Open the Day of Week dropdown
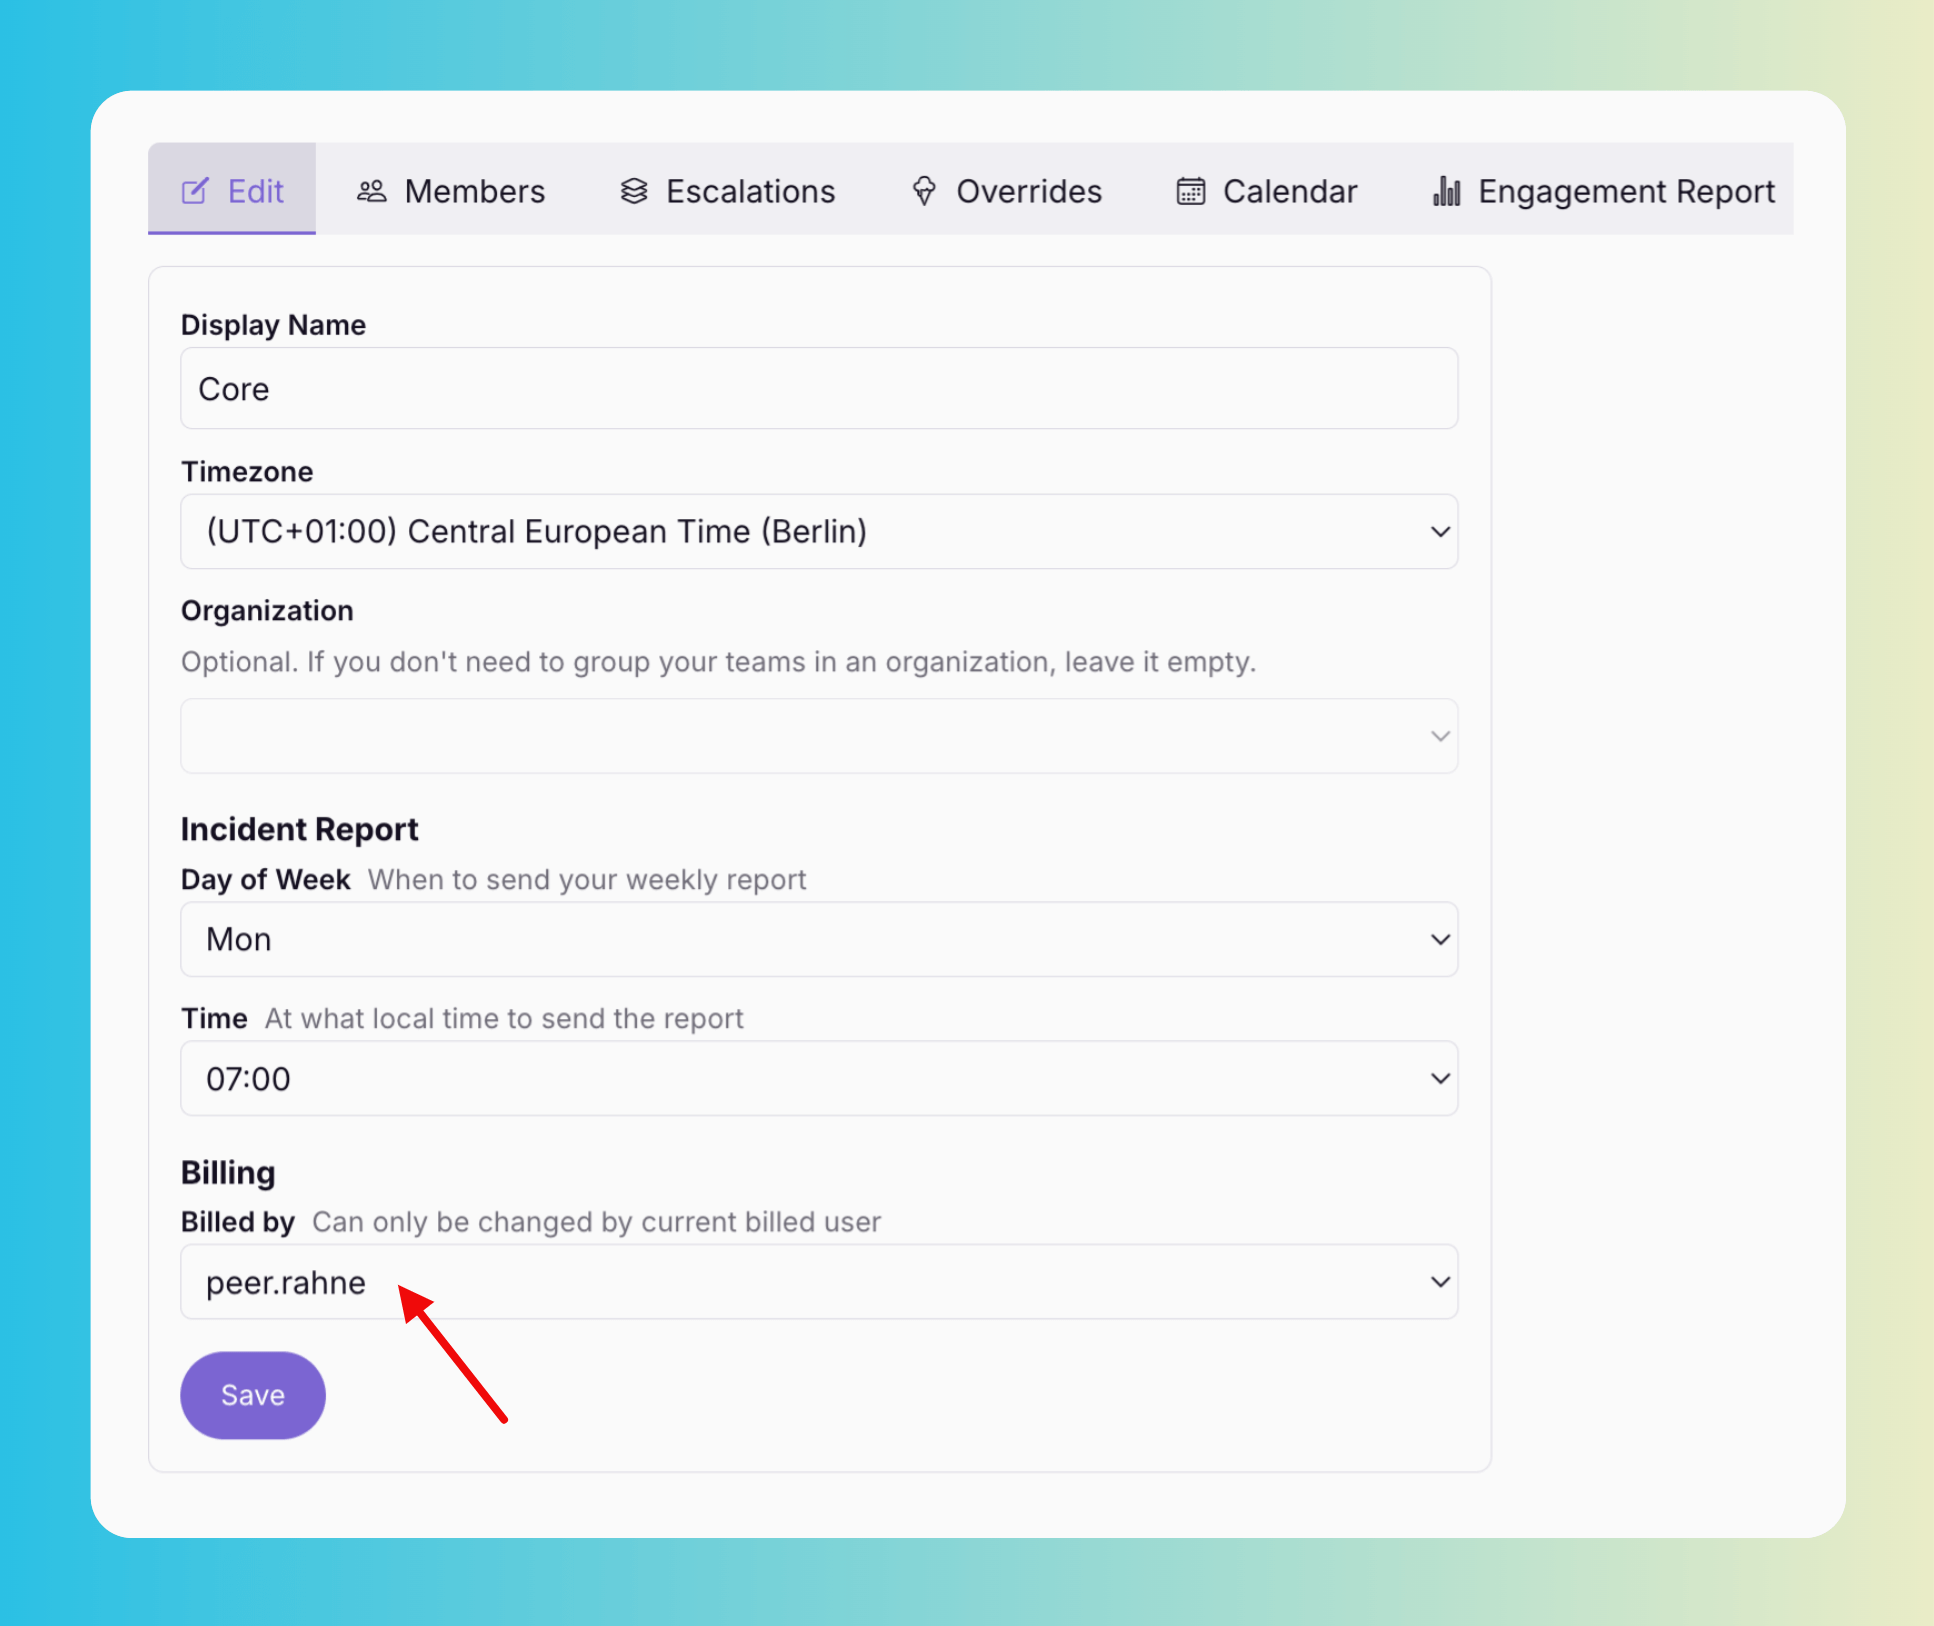 tap(818, 939)
